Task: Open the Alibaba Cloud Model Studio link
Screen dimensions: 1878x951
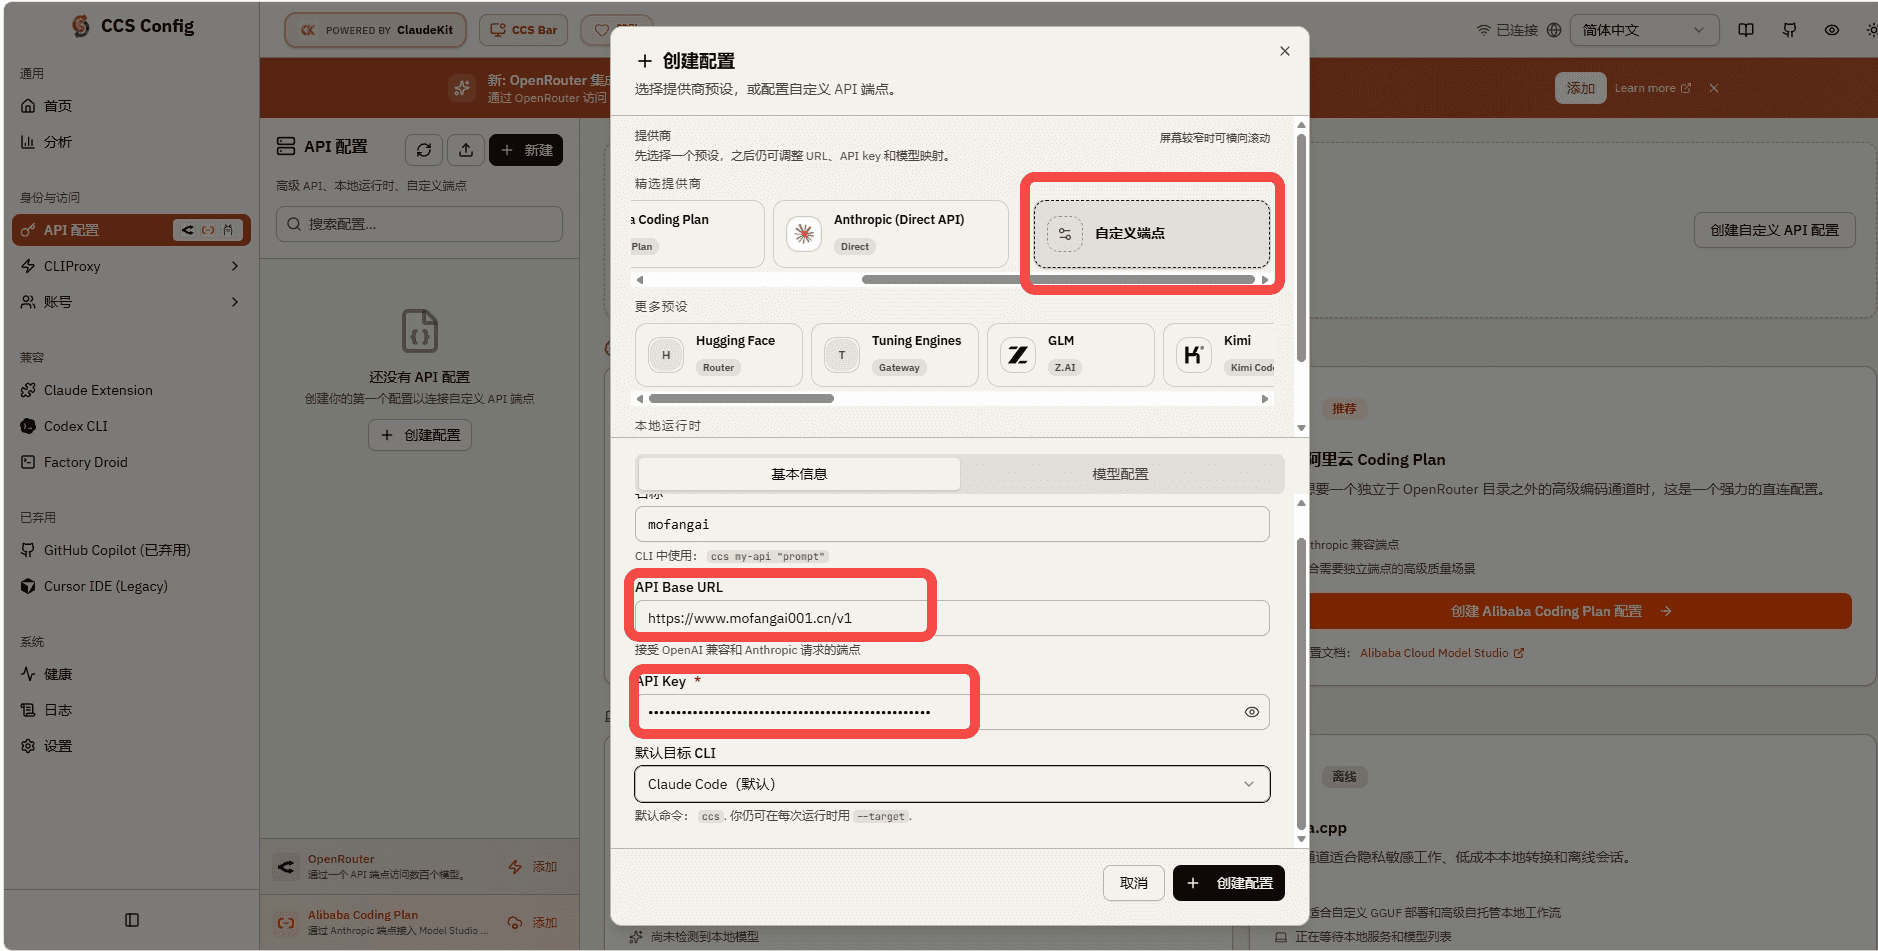Action: (1442, 653)
